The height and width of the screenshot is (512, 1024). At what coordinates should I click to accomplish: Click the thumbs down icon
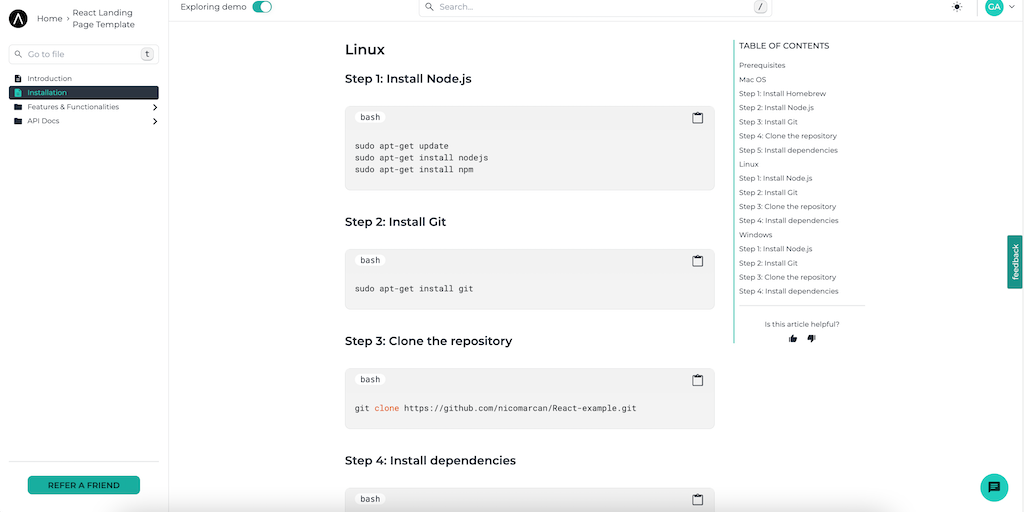pyautogui.click(x=811, y=339)
